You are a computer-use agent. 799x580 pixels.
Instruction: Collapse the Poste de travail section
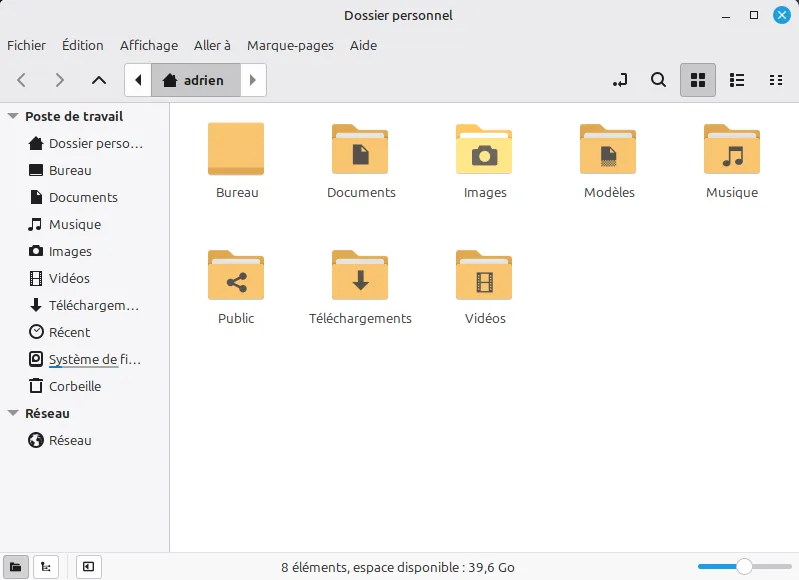pyautogui.click(x=13, y=116)
